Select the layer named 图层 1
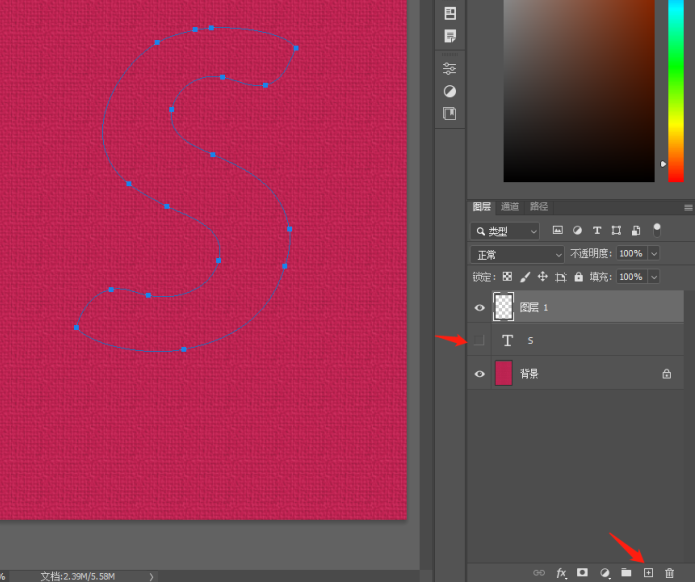 pyautogui.click(x=575, y=307)
